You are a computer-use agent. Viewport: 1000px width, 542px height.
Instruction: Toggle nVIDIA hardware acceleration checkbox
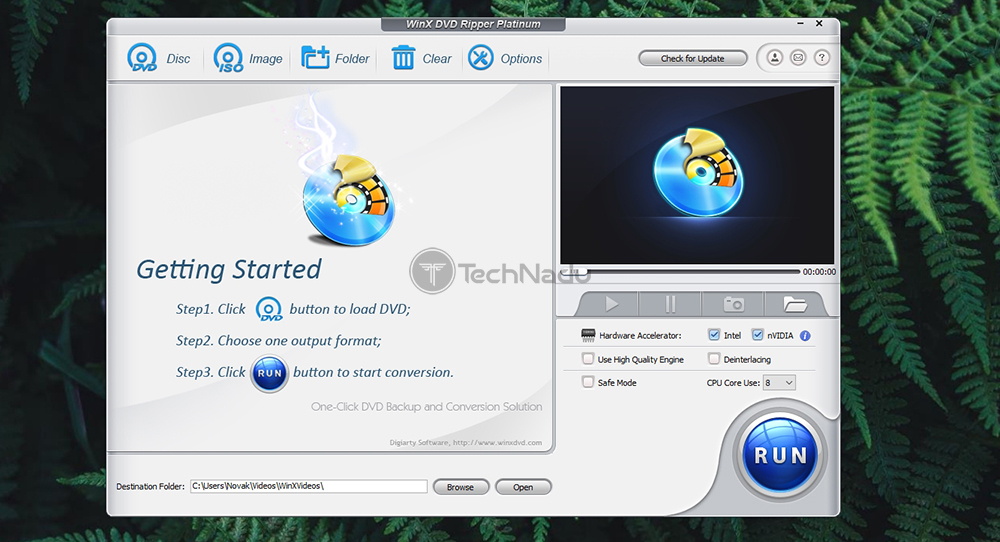coord(757,335)
